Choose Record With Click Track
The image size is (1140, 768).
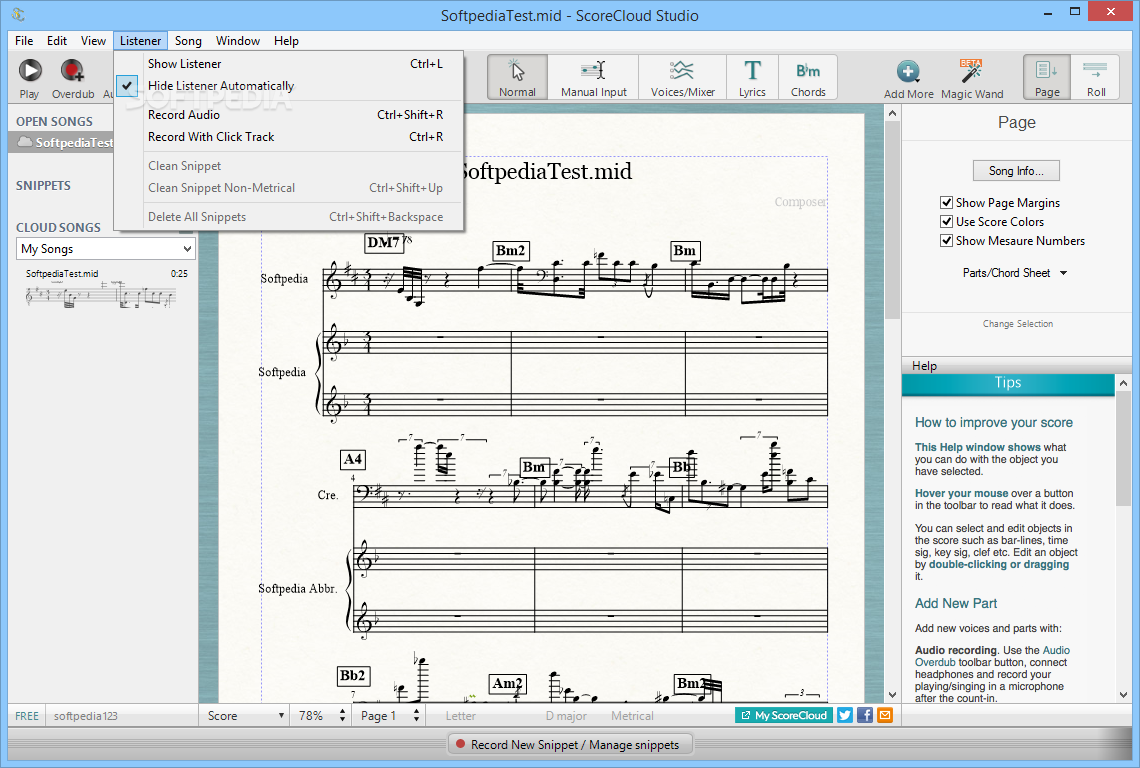pyautogui.click(x=289, y=137)
